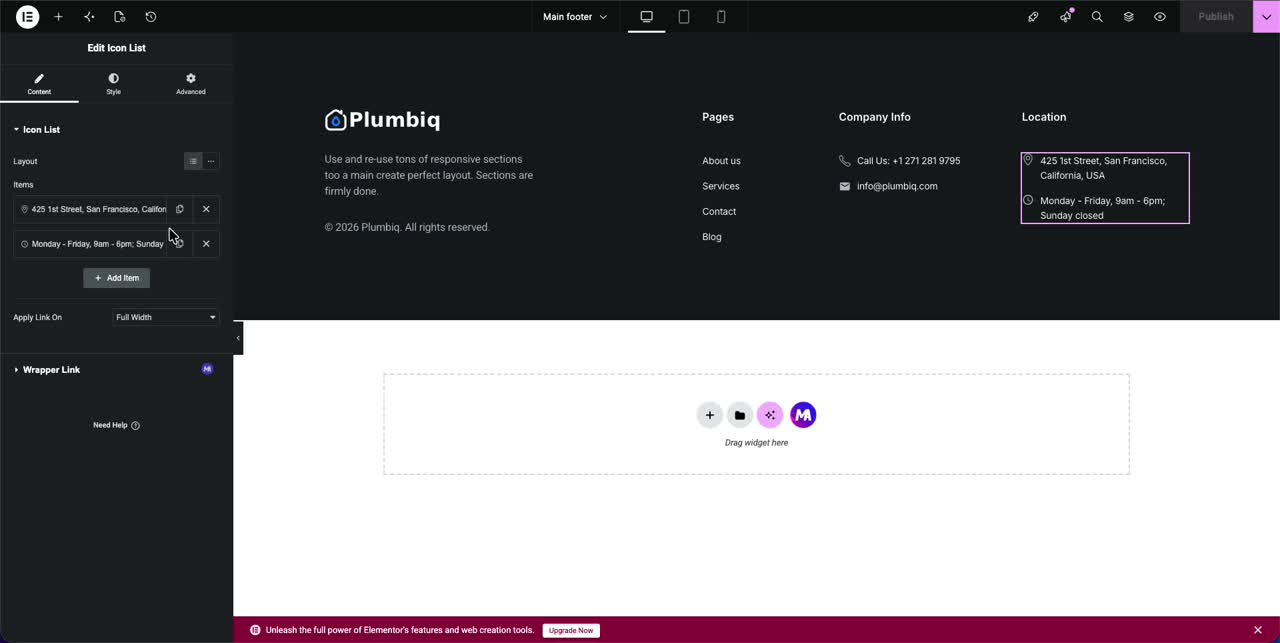Duplicate the 425 1st Street item
This screenshot has height=643, width=1280.
coord(180,209)
